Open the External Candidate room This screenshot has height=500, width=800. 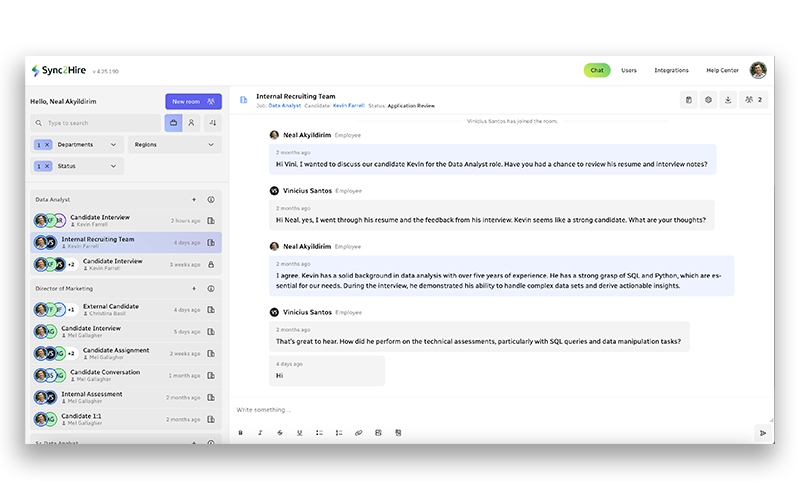point(126,310)
